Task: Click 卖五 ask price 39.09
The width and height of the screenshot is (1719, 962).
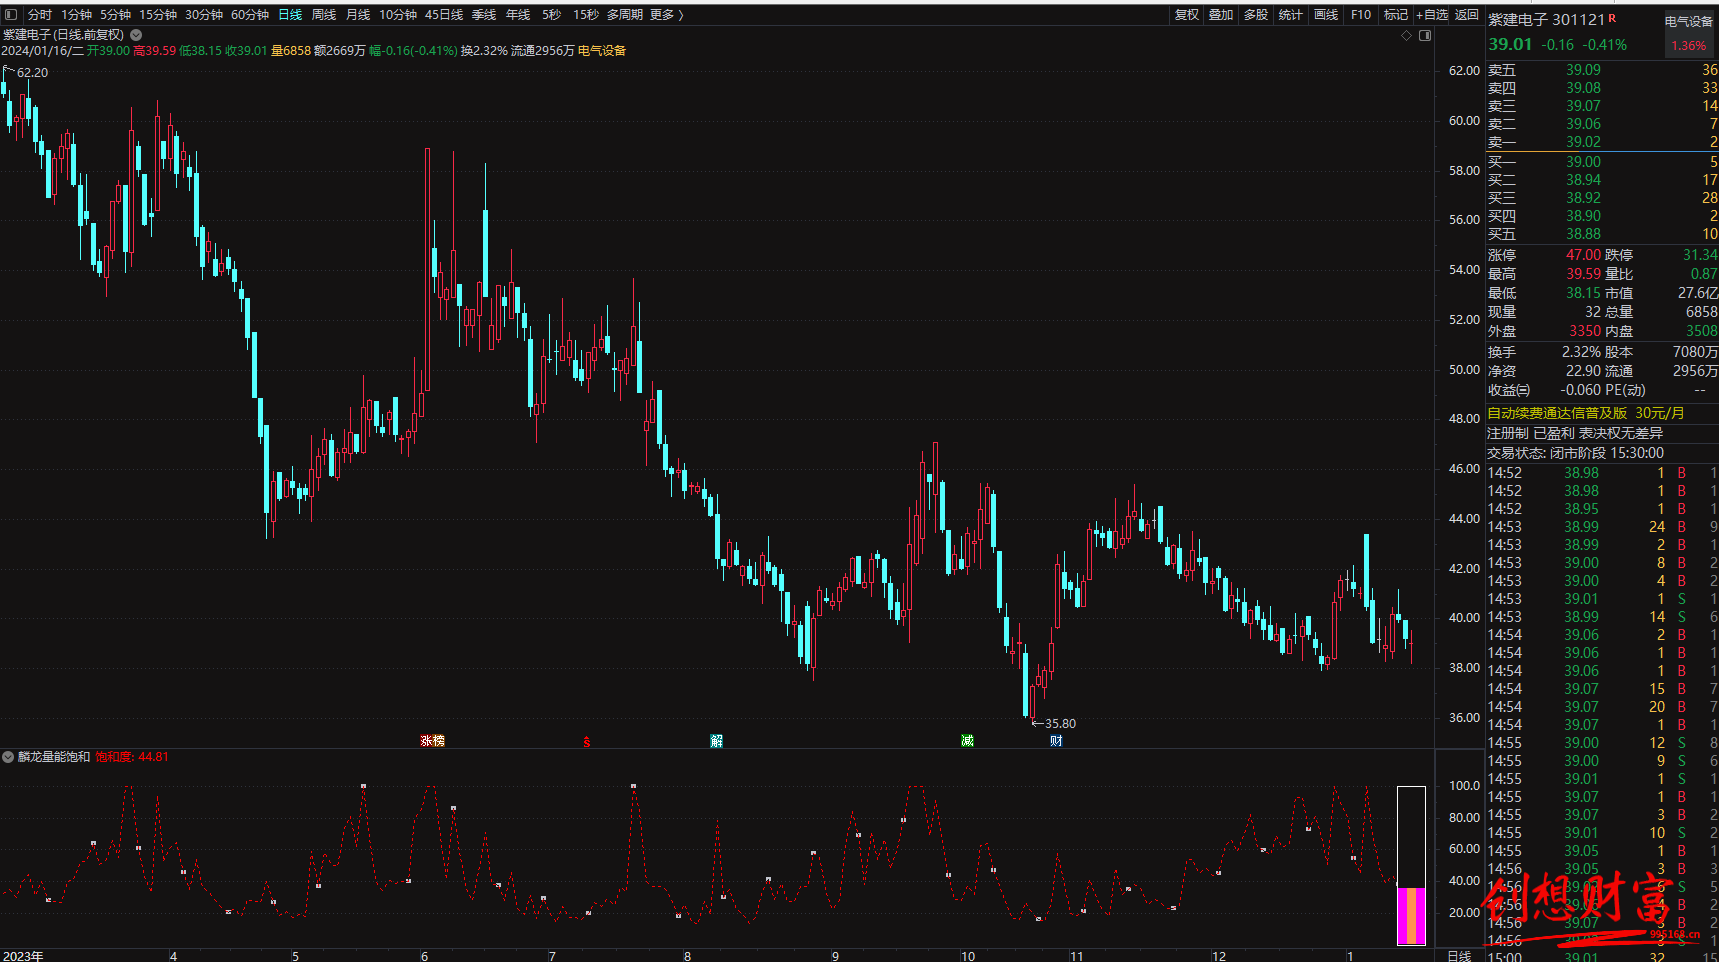Action: pyautogui.click(x=1583, y=70)
